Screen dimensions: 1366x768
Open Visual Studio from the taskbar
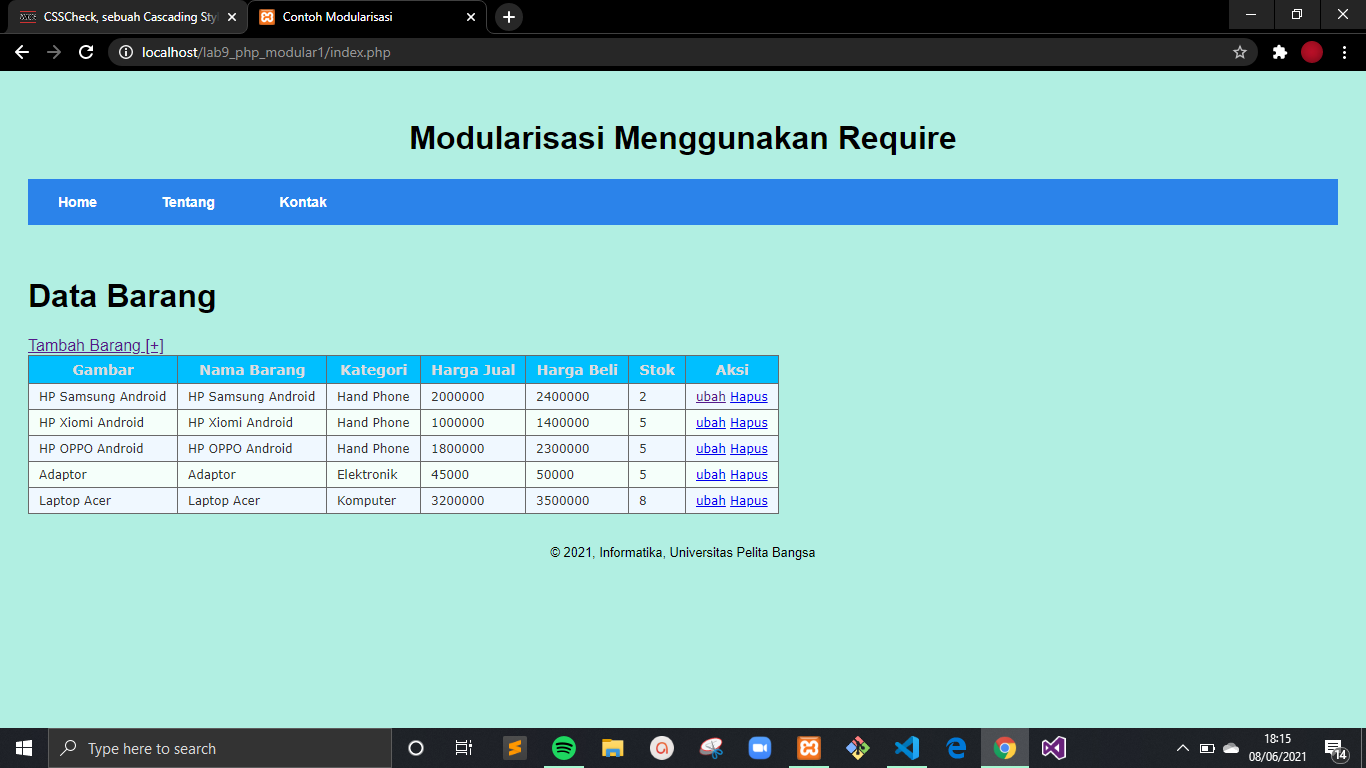(x=1053, y=747)
